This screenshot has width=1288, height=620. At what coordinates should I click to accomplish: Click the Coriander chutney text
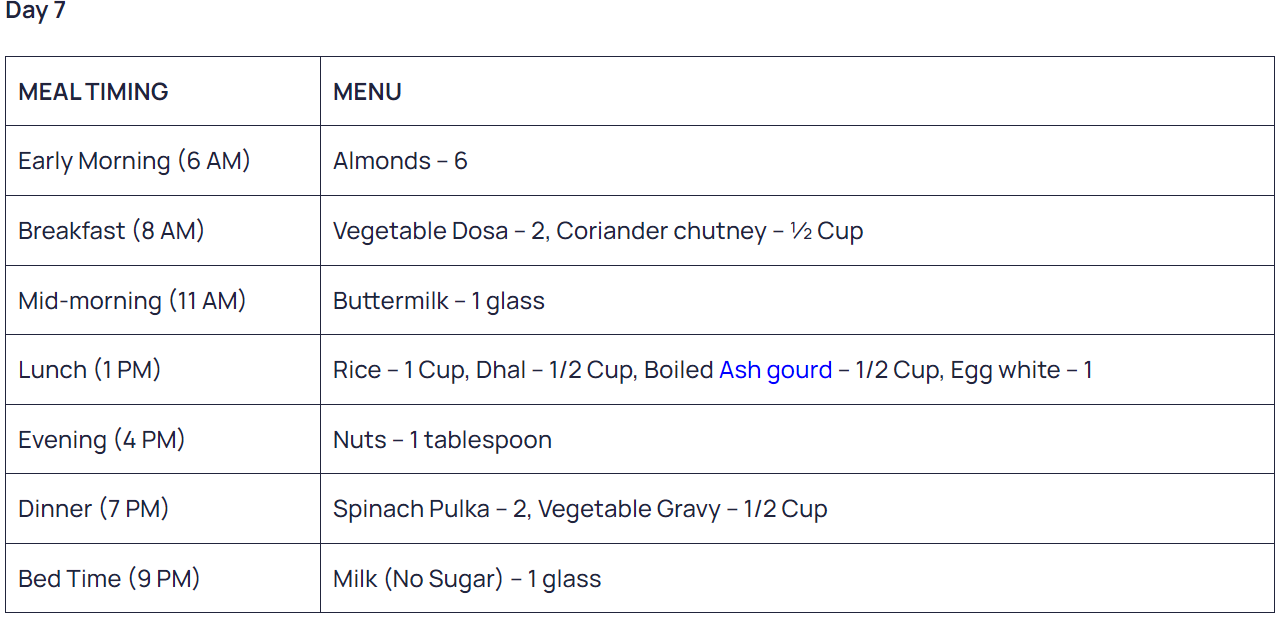point(660,231)
